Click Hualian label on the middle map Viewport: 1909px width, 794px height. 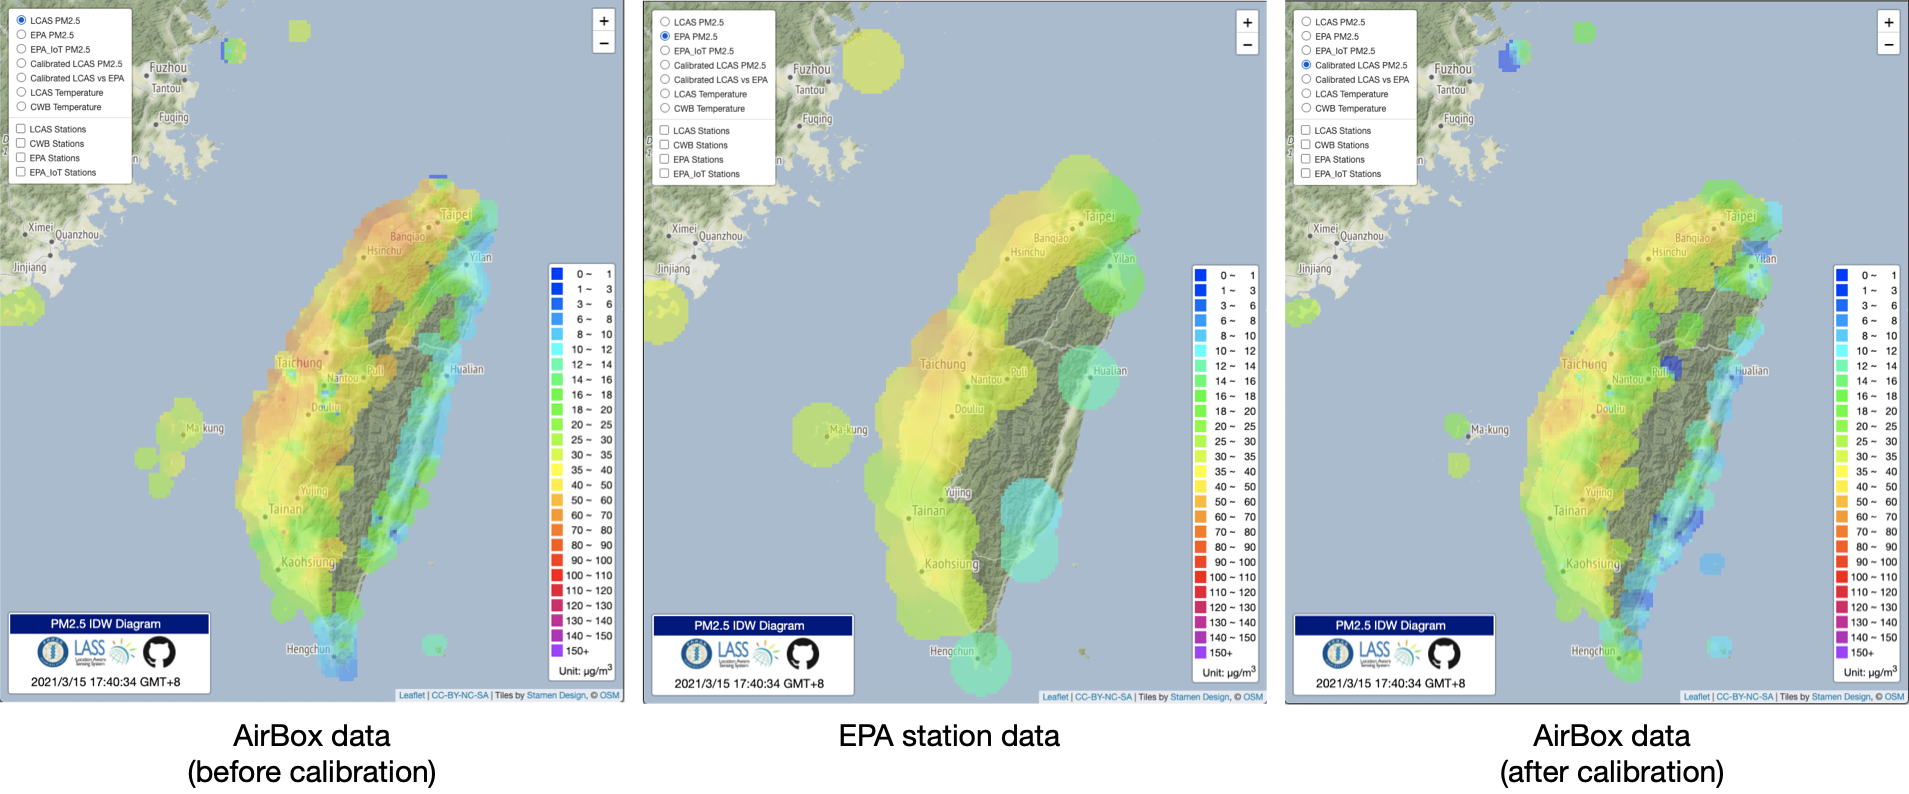[x=1110, y=371]
